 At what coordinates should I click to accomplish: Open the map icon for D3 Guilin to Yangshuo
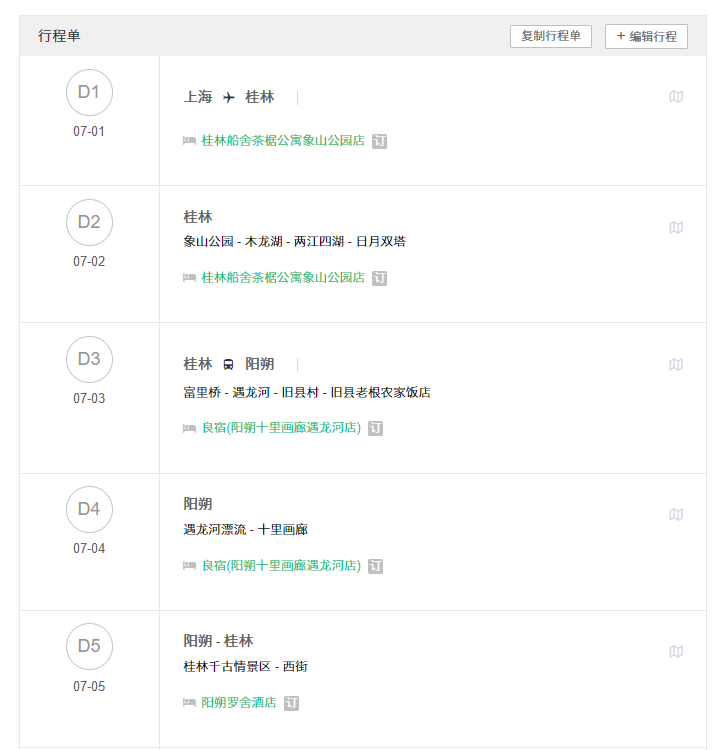675,364
